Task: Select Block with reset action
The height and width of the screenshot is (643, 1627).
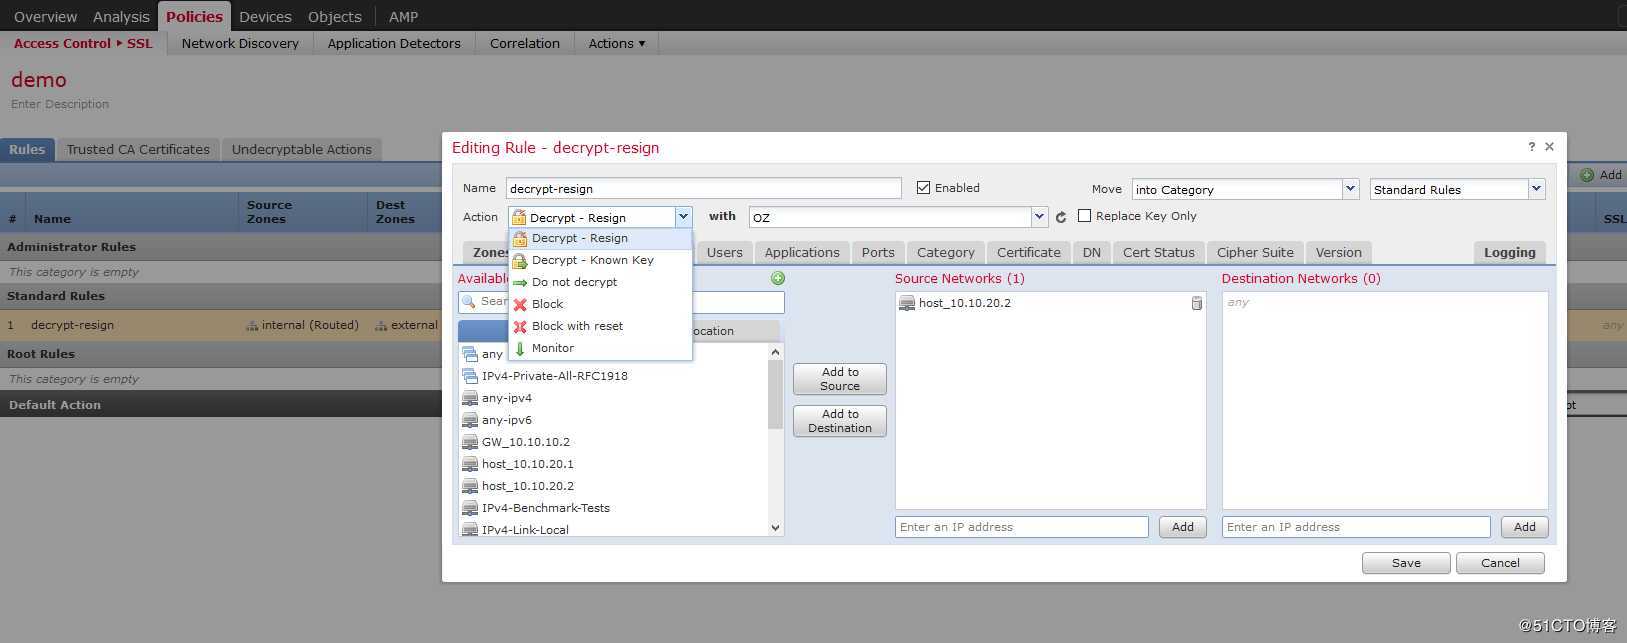Action: point(600,326)
